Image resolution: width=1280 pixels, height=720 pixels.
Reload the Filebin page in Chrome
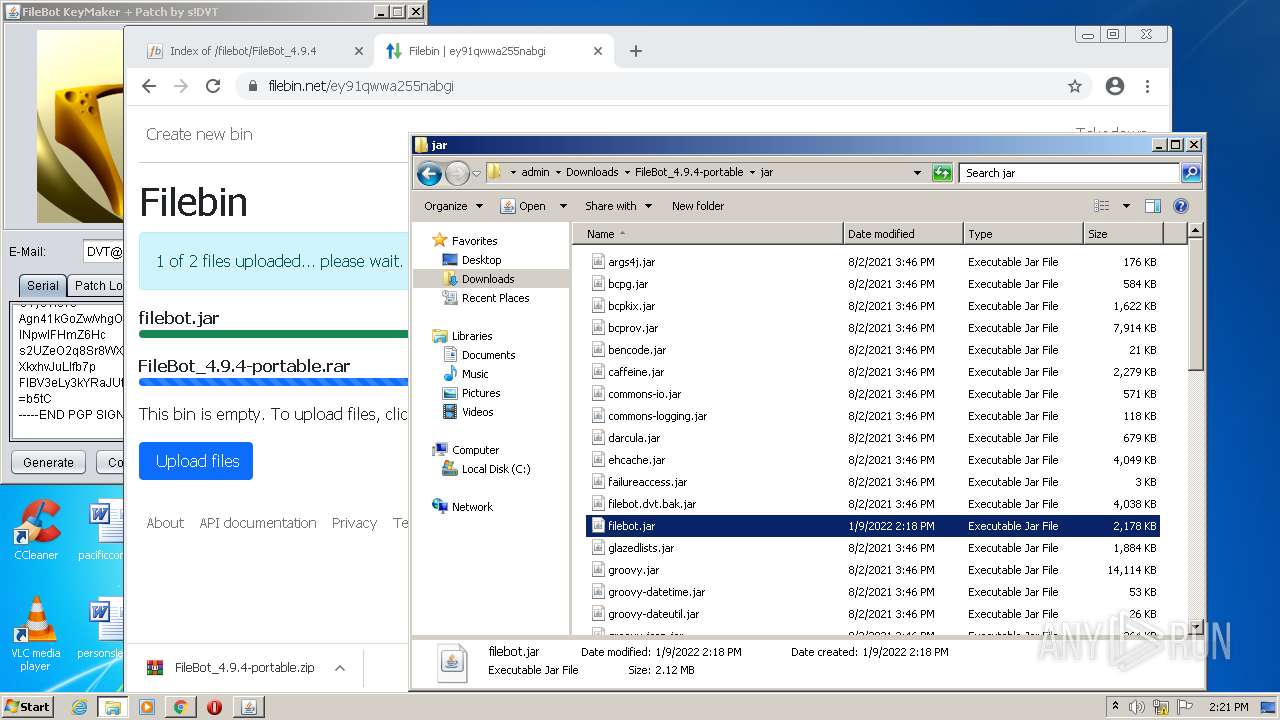tap(212, 86)
